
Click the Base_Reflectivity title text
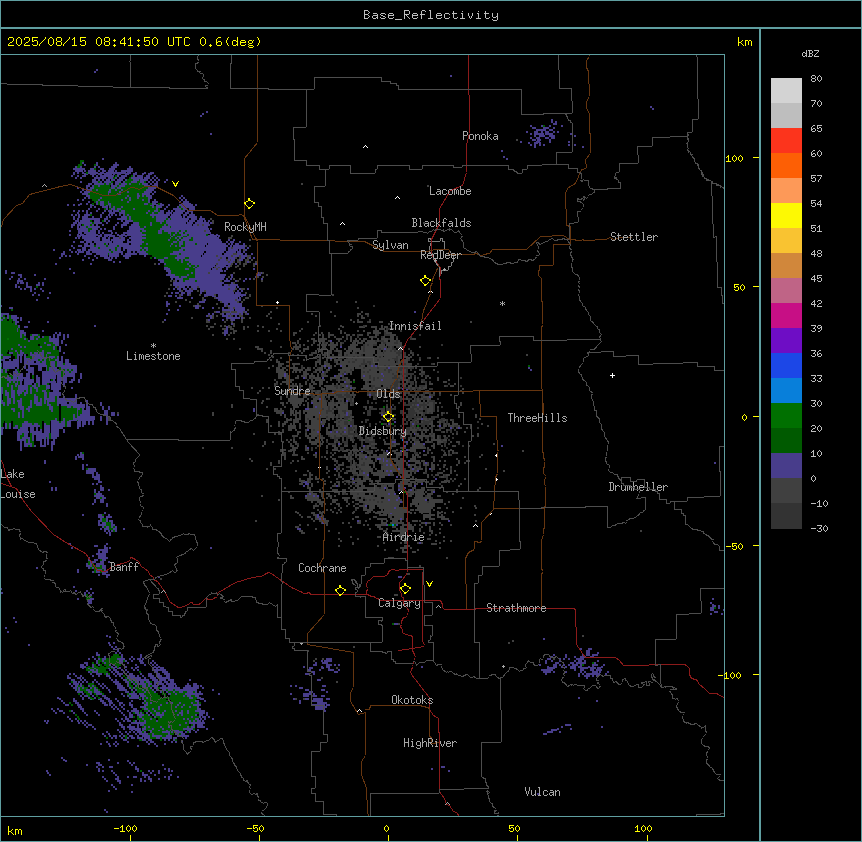pos(431,15)
